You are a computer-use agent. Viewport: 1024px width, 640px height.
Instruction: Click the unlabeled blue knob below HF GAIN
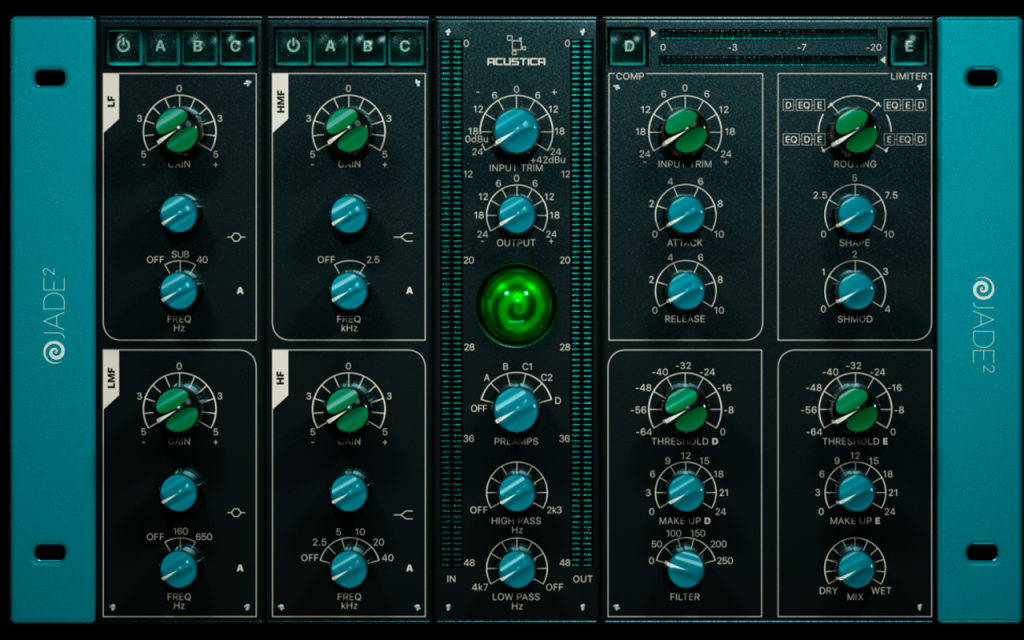point(349,492)
